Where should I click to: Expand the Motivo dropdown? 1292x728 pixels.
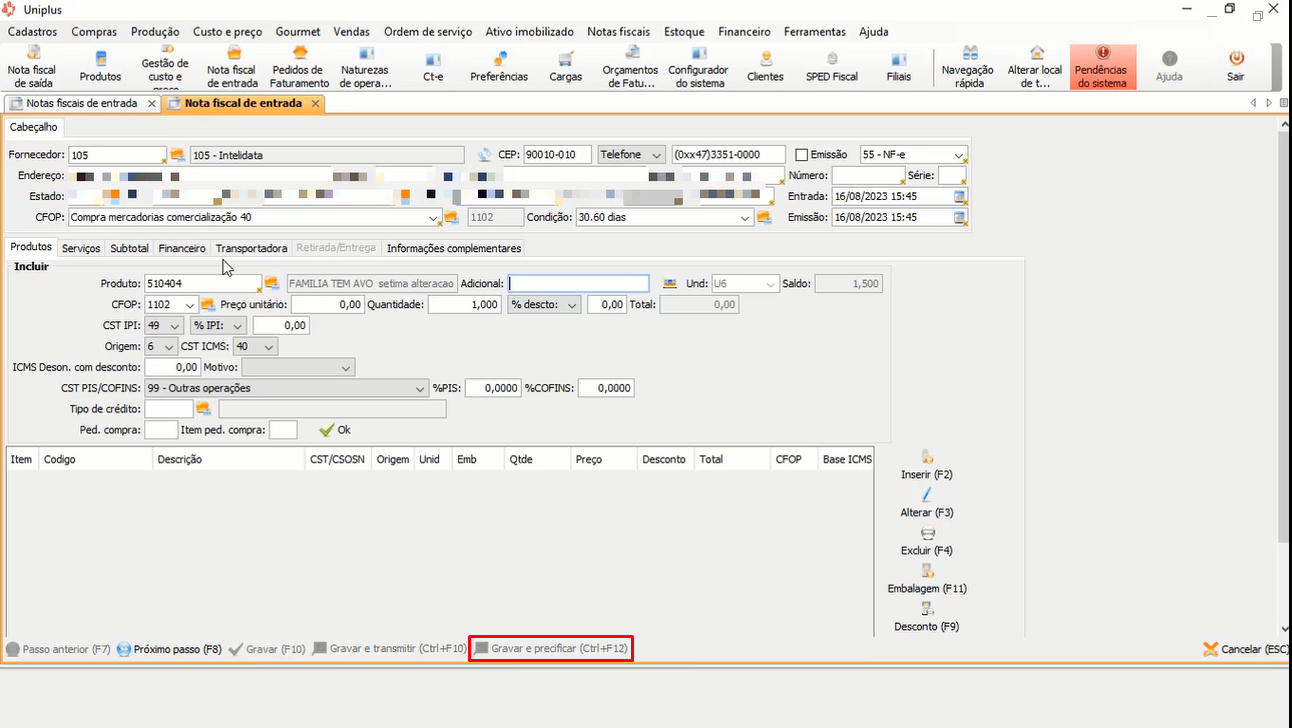point(346,368)
